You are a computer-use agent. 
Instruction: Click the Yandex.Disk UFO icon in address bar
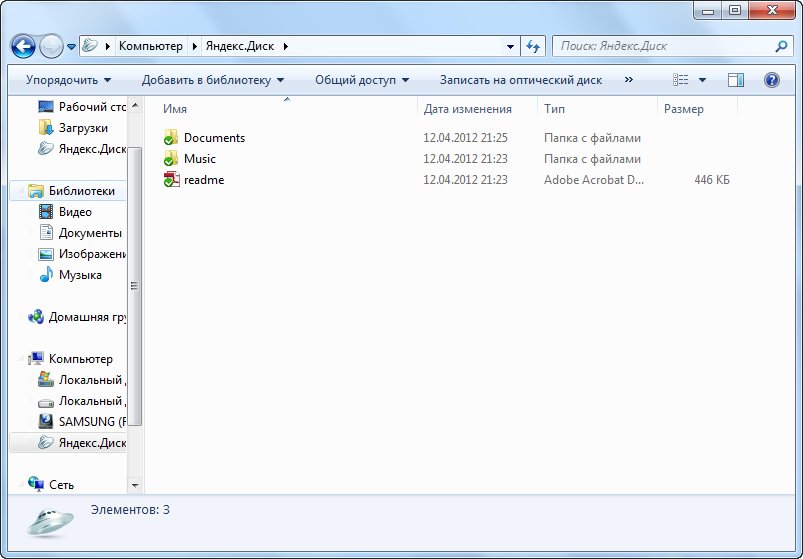coord(90,46)
